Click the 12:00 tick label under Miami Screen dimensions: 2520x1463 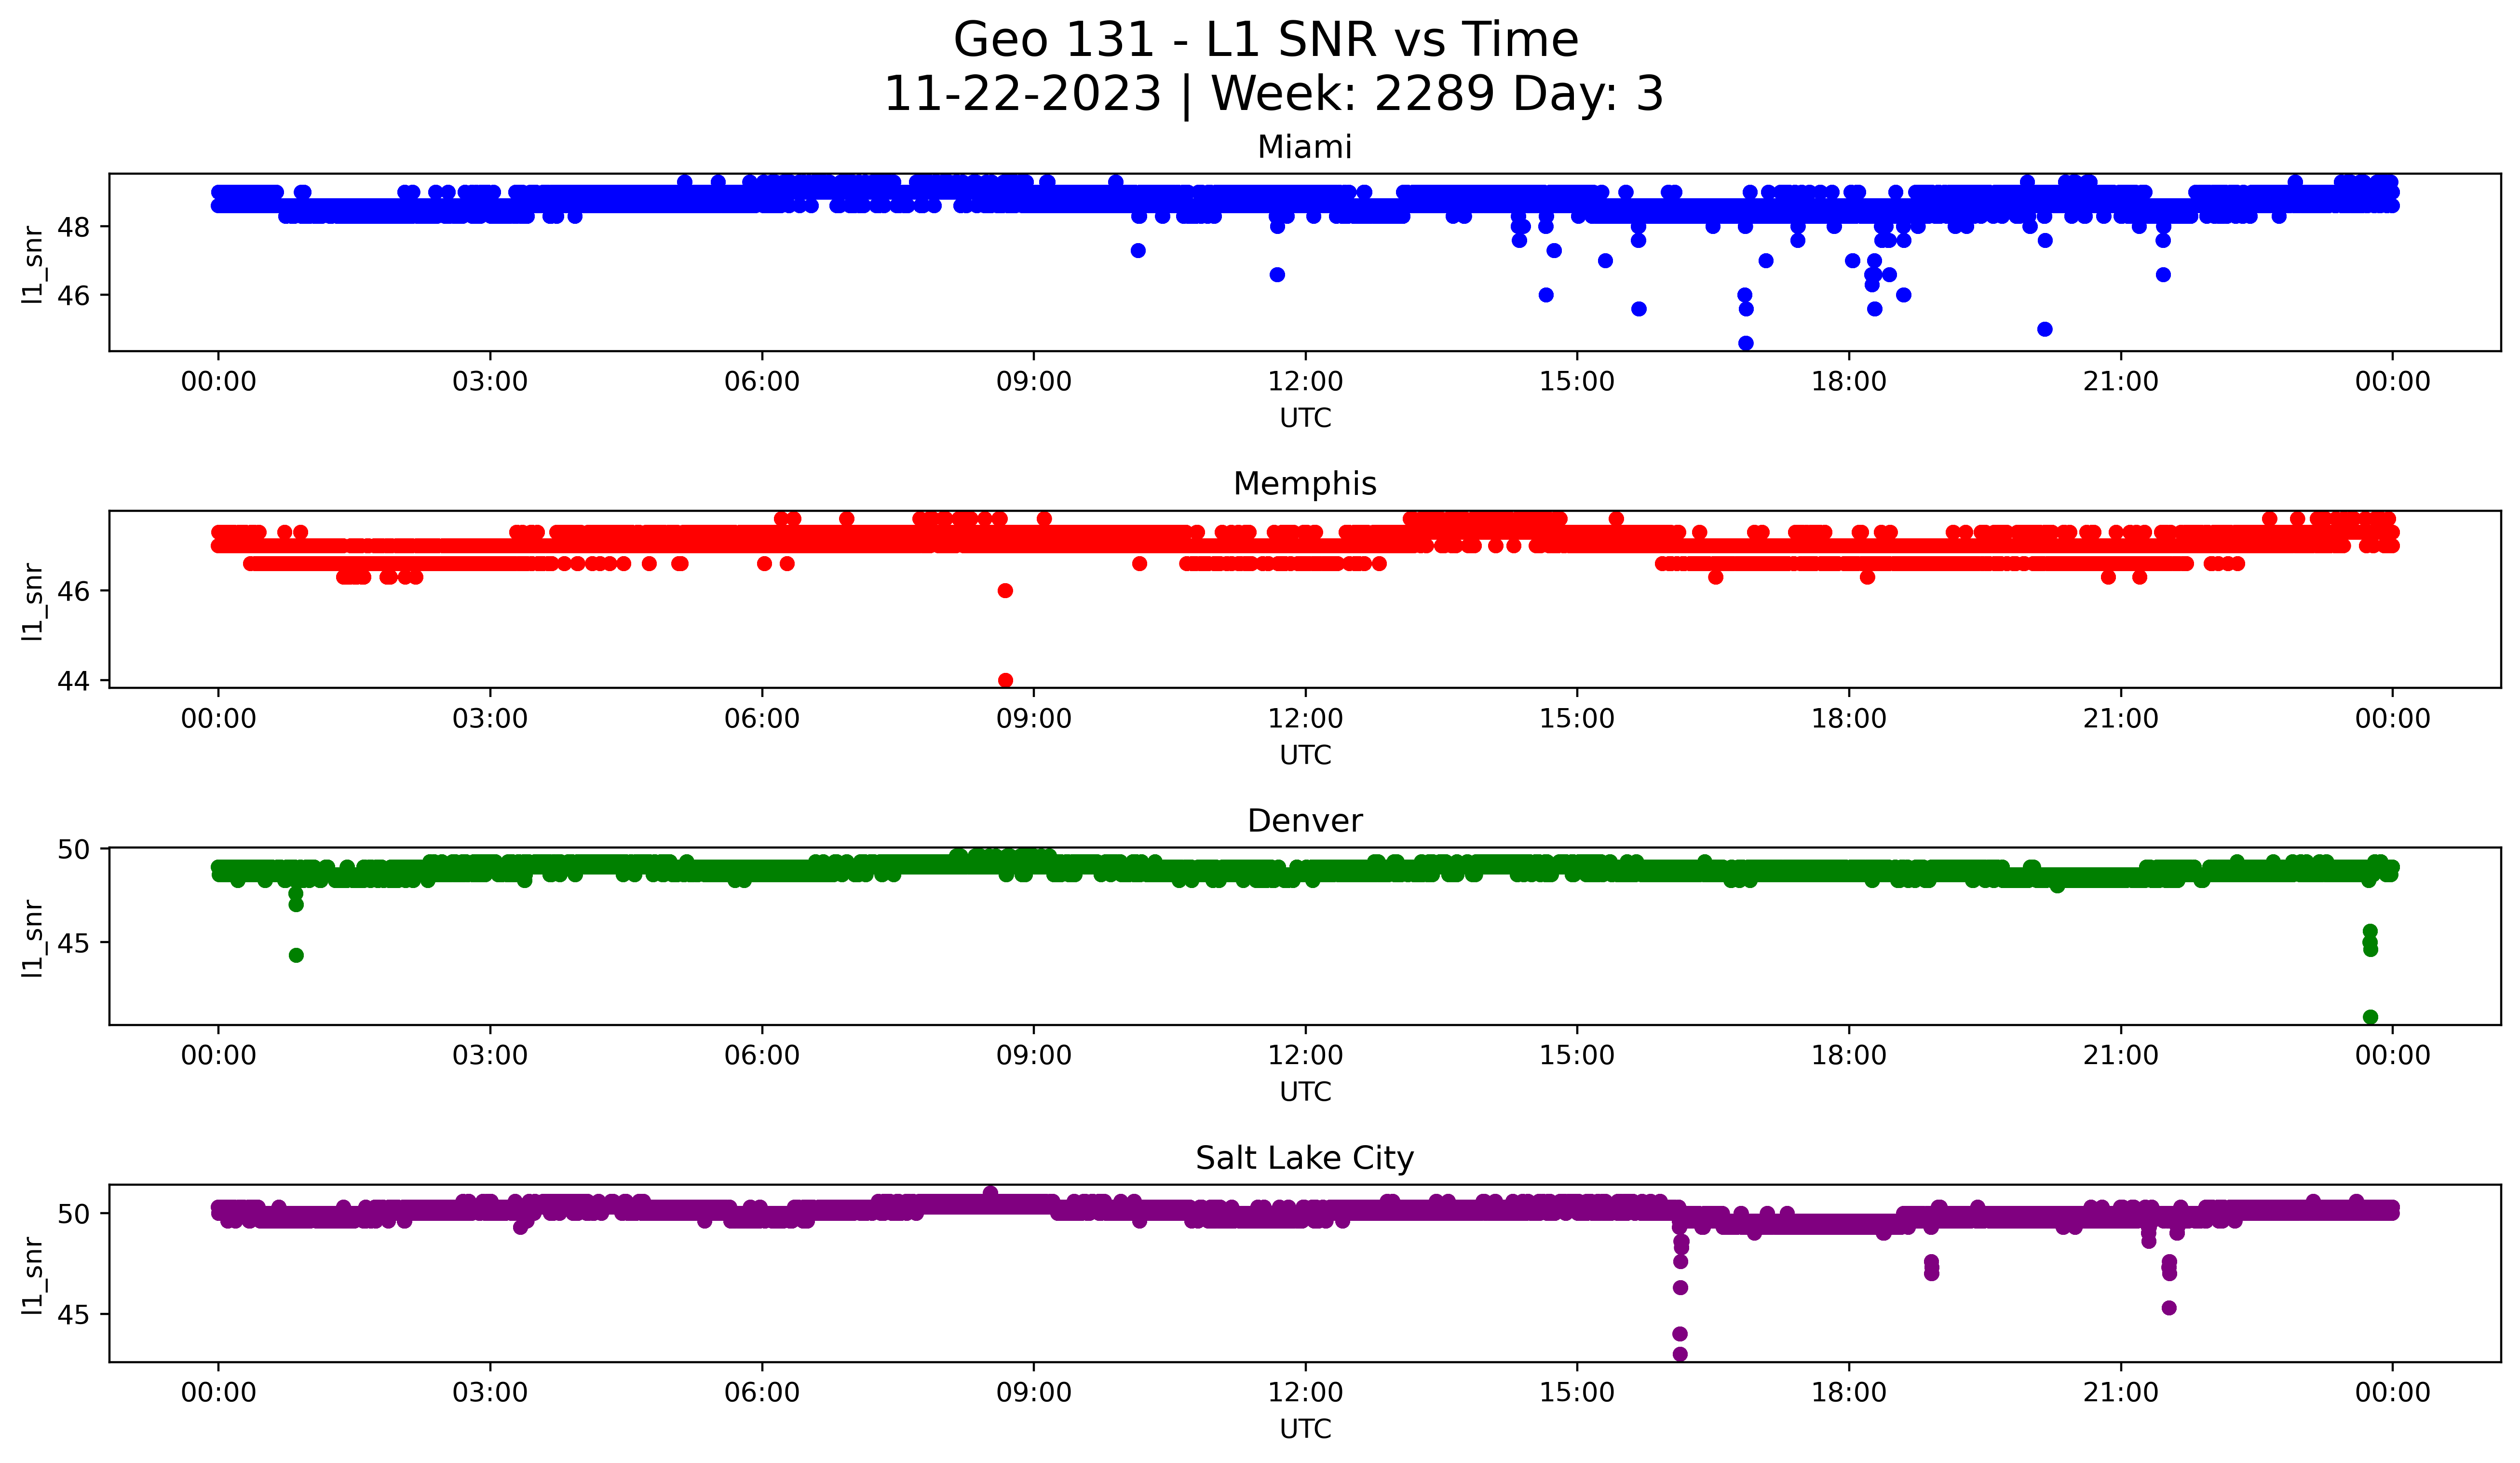(x=1305, y=382)
